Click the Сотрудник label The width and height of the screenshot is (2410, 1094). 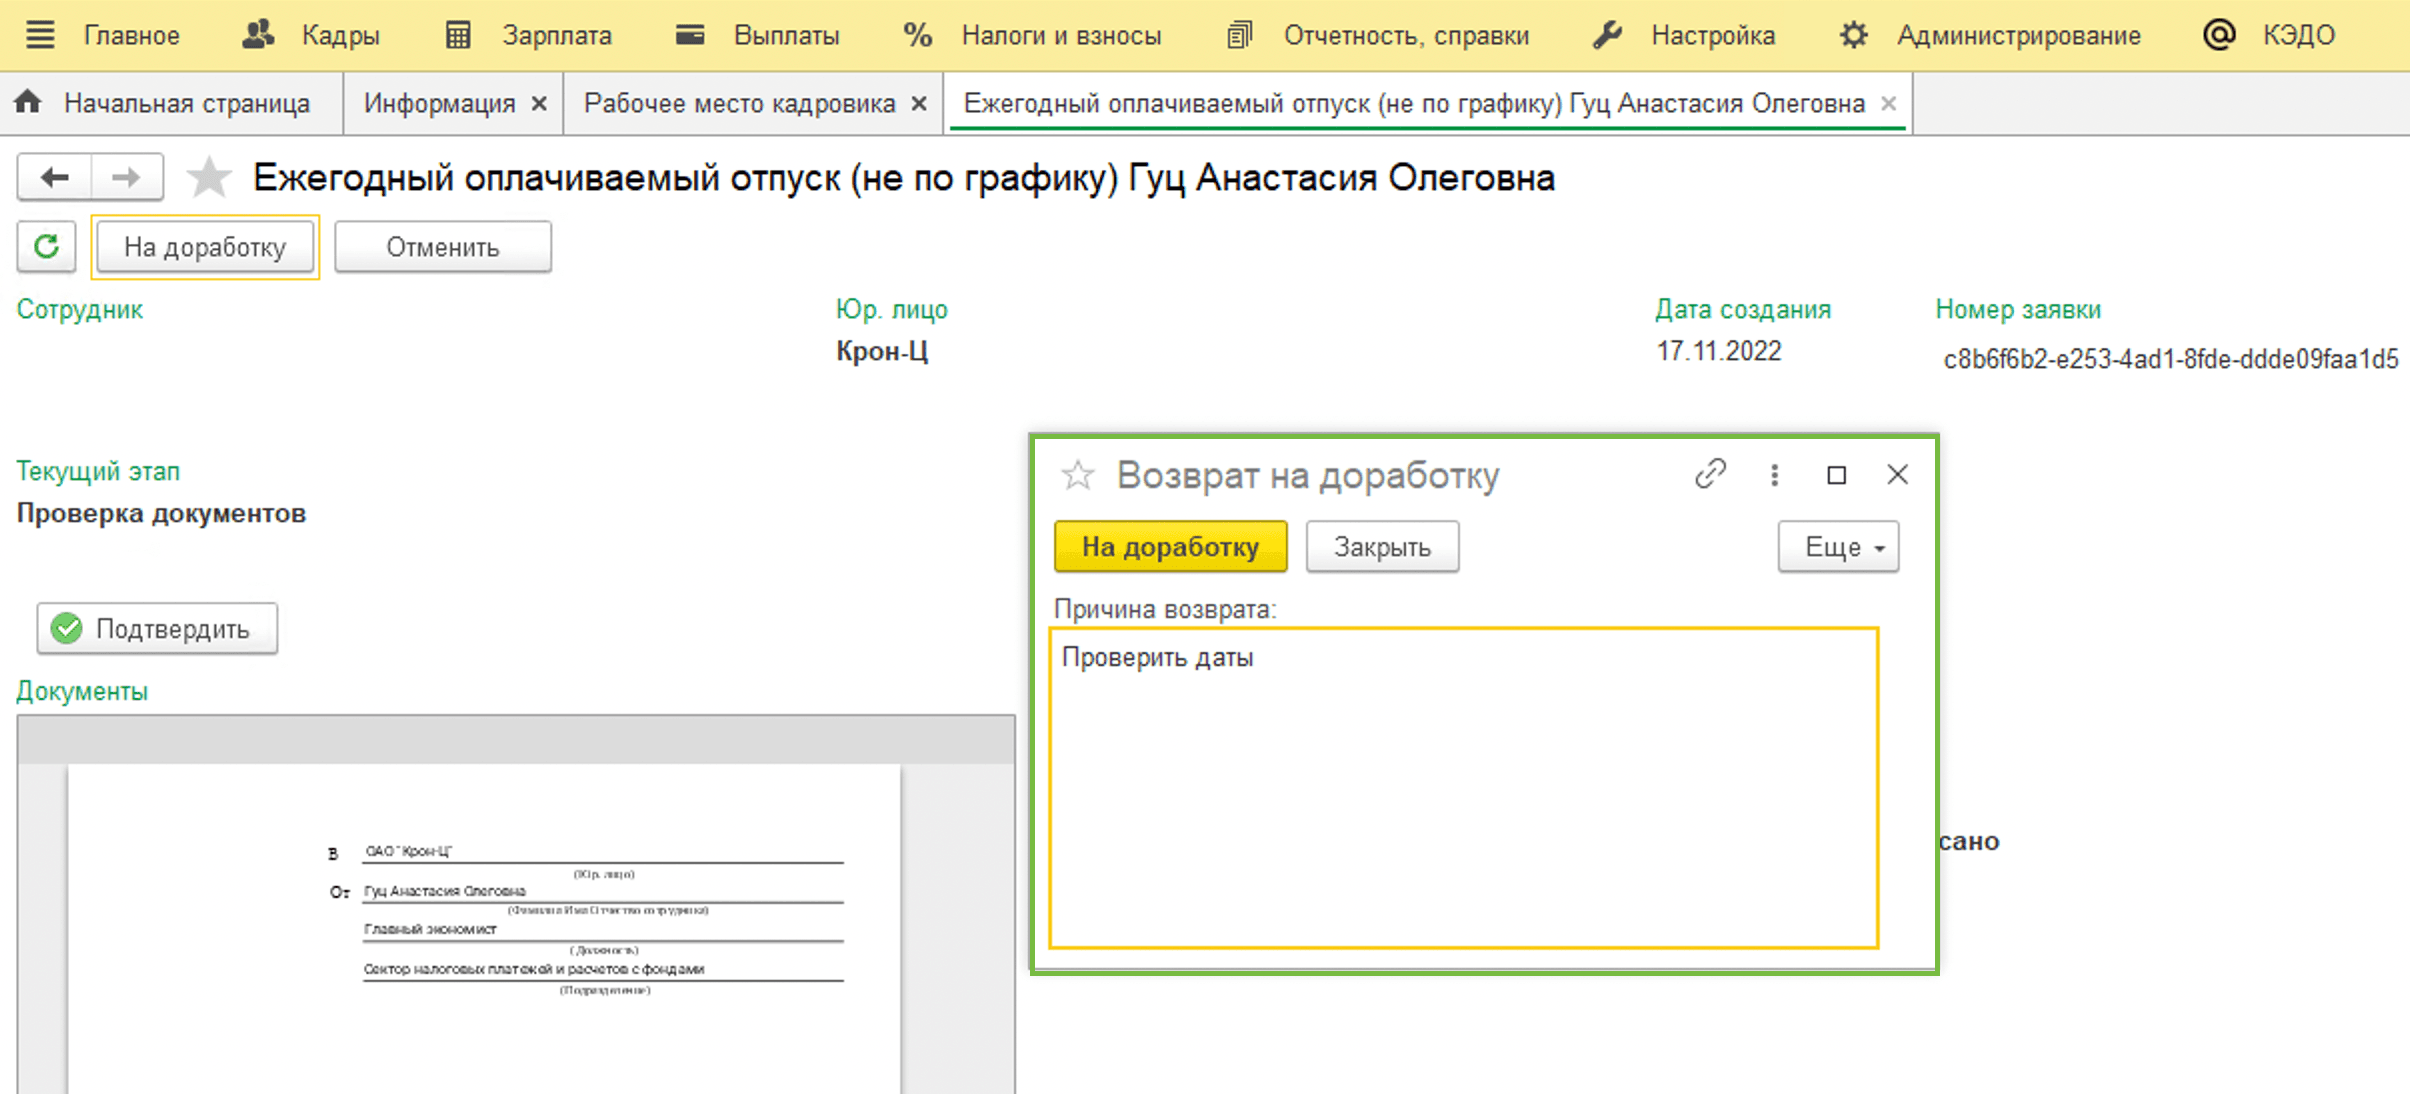tap(80, 310)
